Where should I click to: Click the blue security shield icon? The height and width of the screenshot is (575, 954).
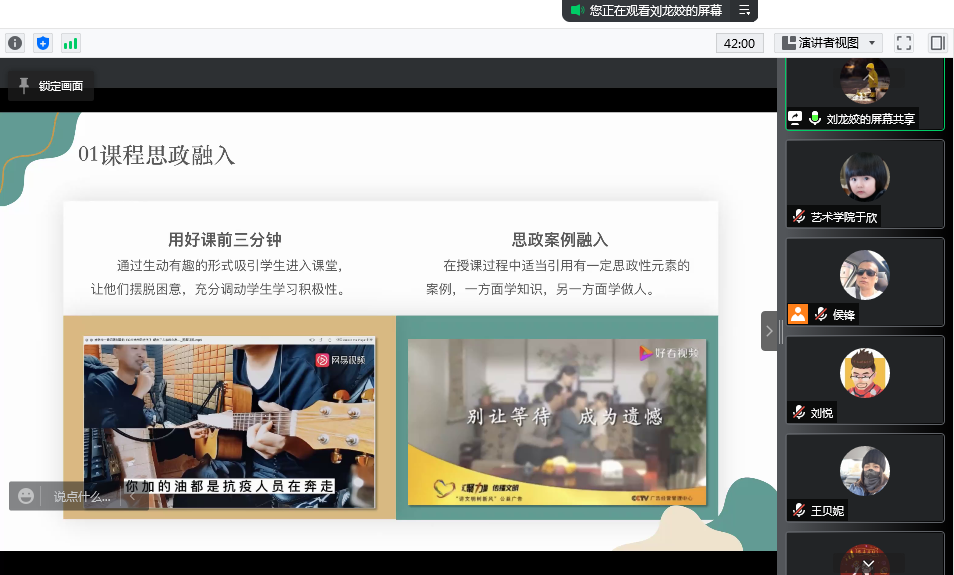(x=43, y=43)
